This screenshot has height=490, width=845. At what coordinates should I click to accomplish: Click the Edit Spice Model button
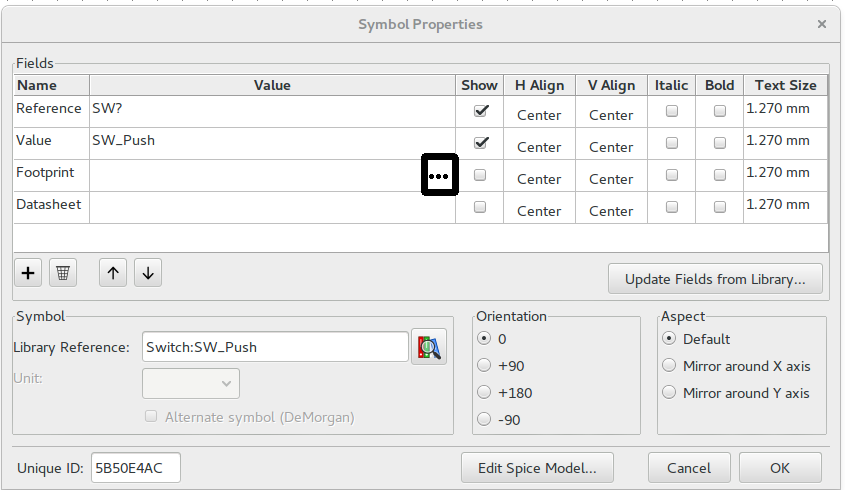pos(537,467)
